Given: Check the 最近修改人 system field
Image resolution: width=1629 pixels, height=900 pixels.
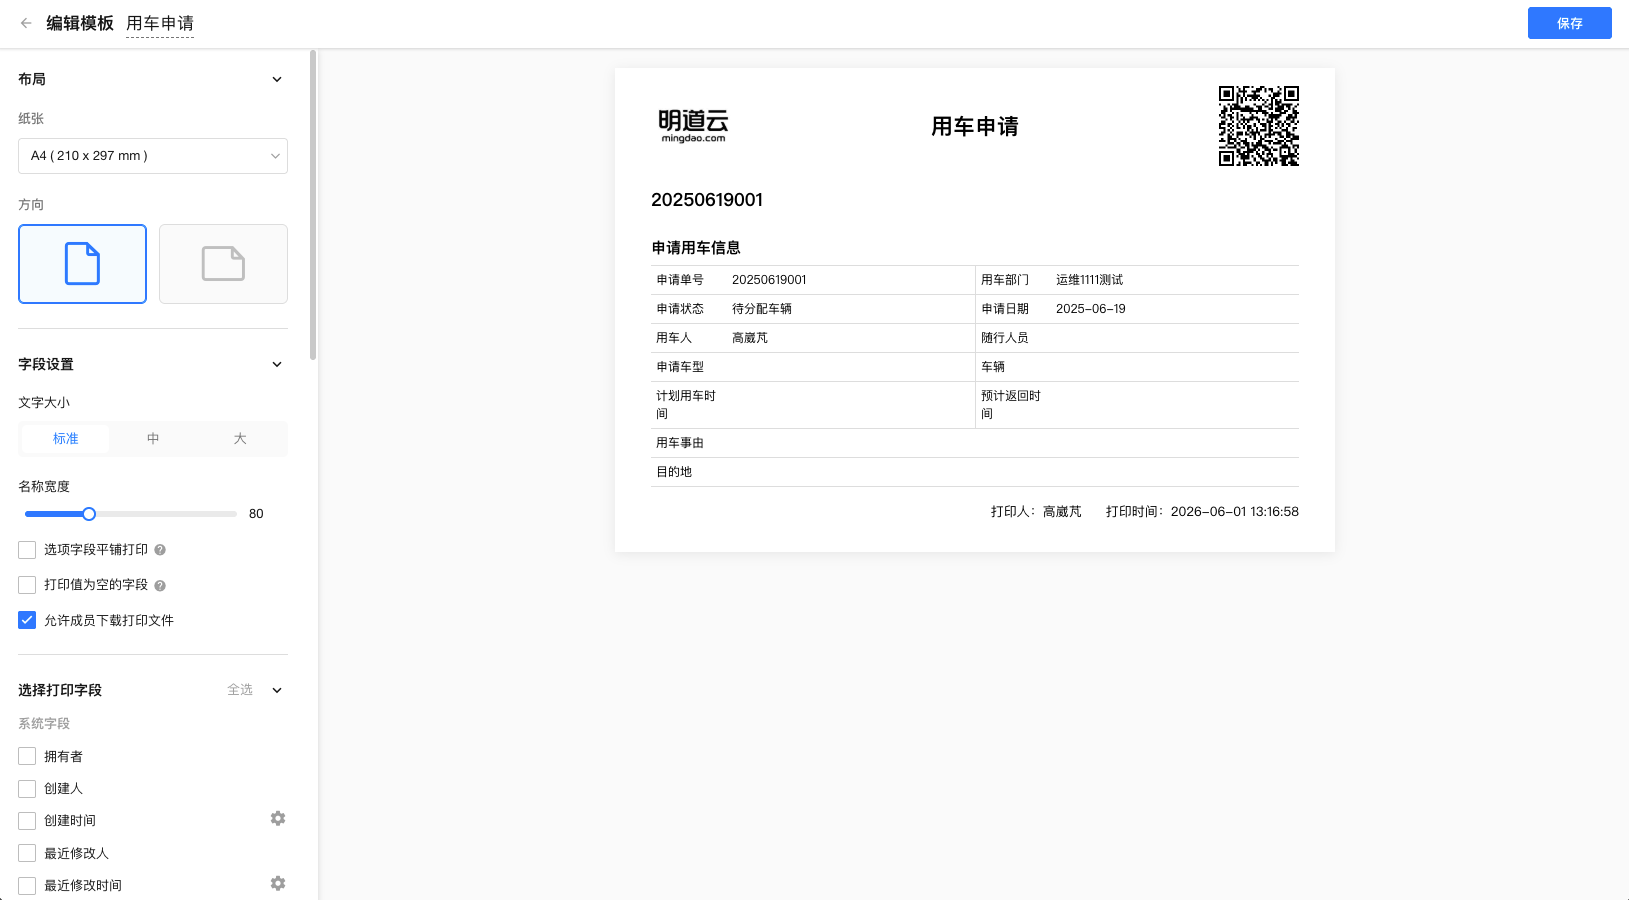Looking at the screenshot, I should tap(27, 853).
